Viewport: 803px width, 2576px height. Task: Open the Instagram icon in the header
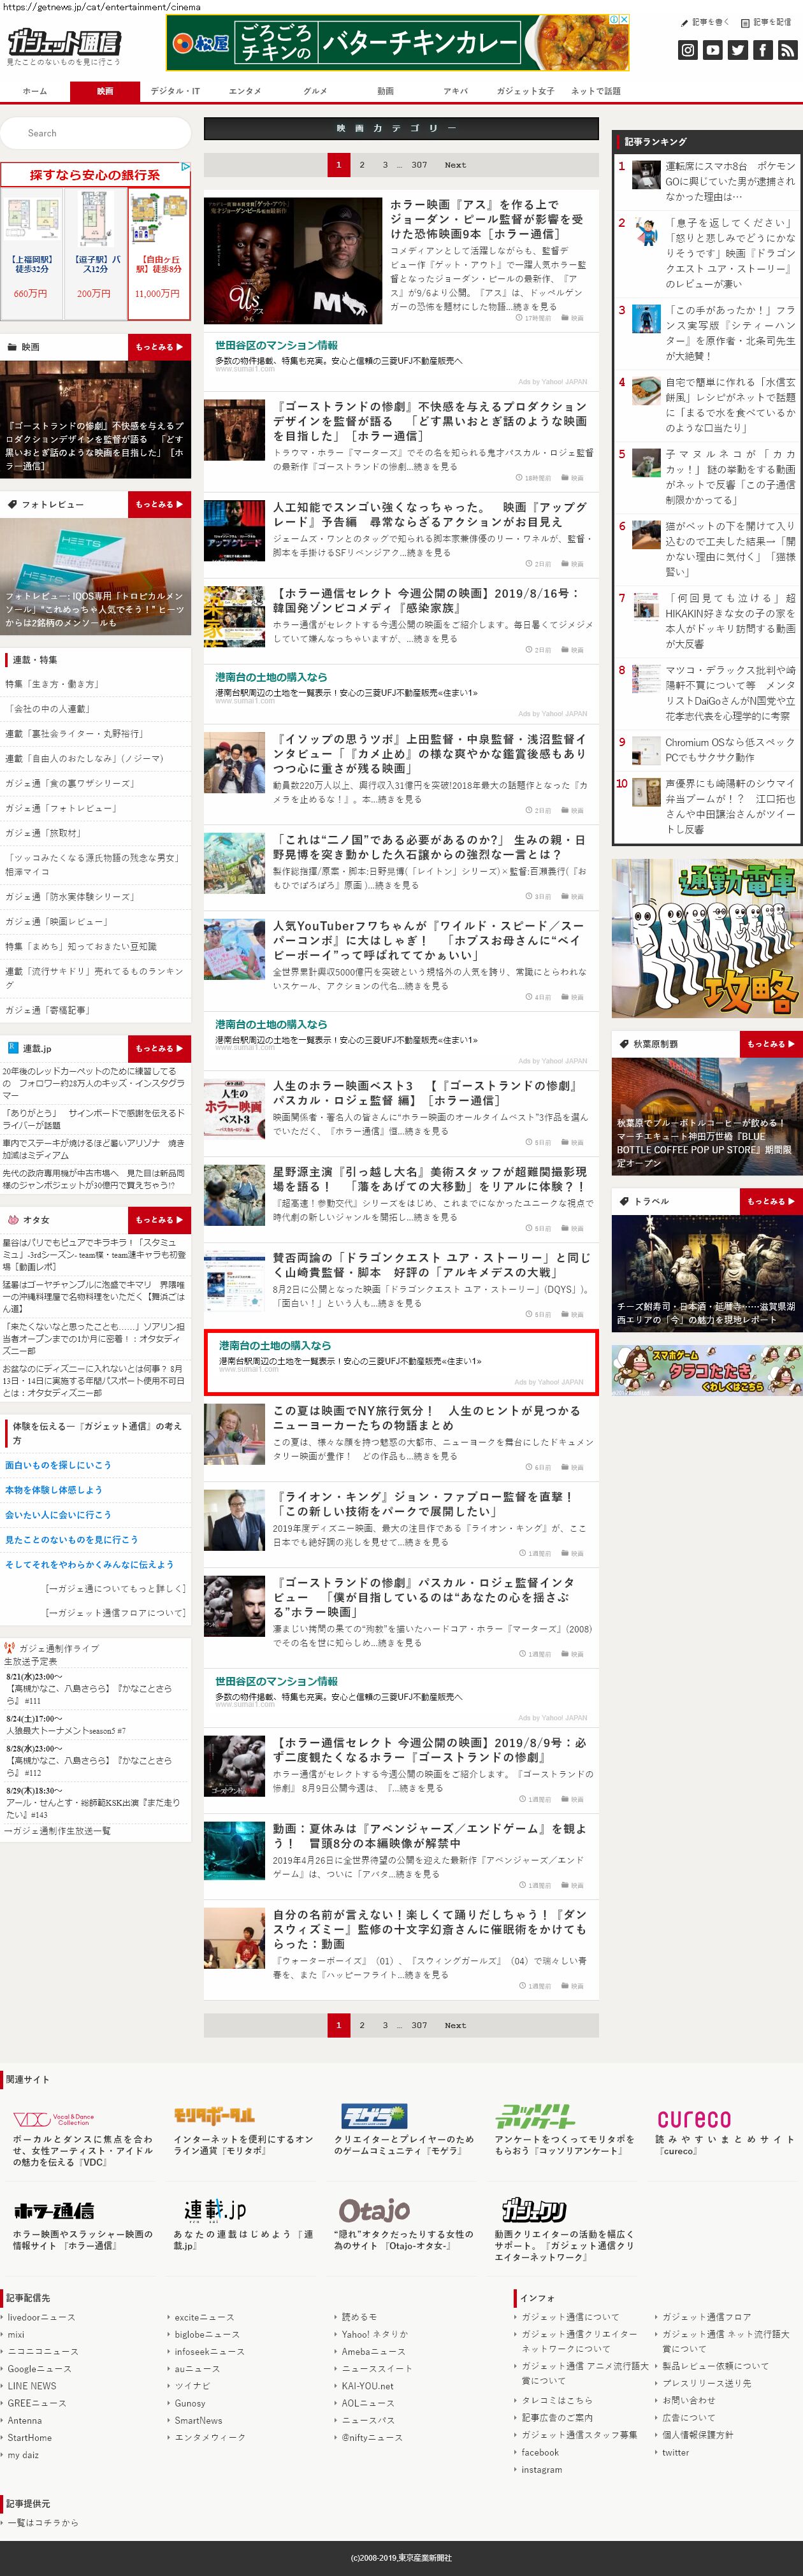click(688, 50)
